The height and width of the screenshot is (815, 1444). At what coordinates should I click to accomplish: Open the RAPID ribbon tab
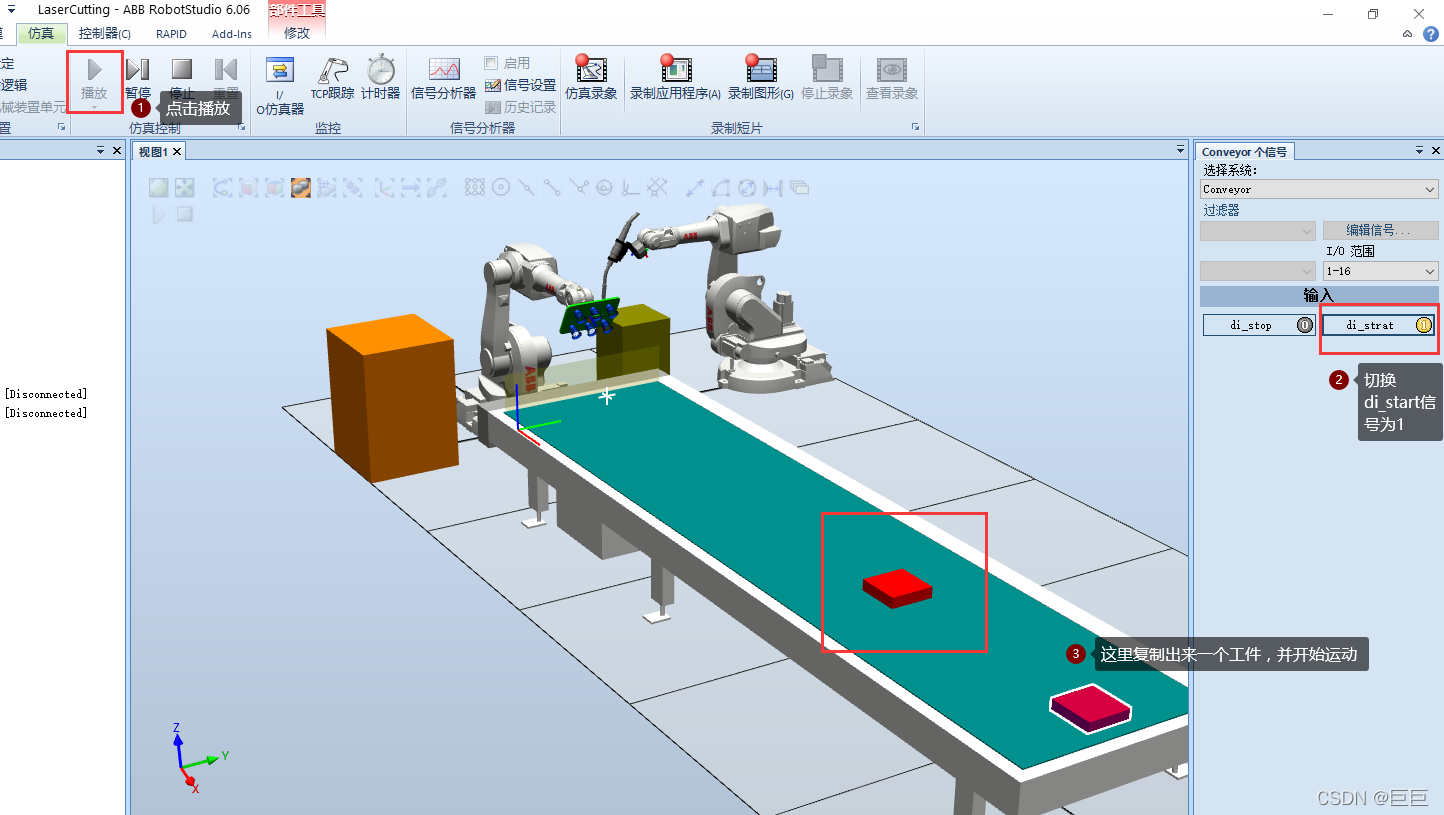pos(171,33)
